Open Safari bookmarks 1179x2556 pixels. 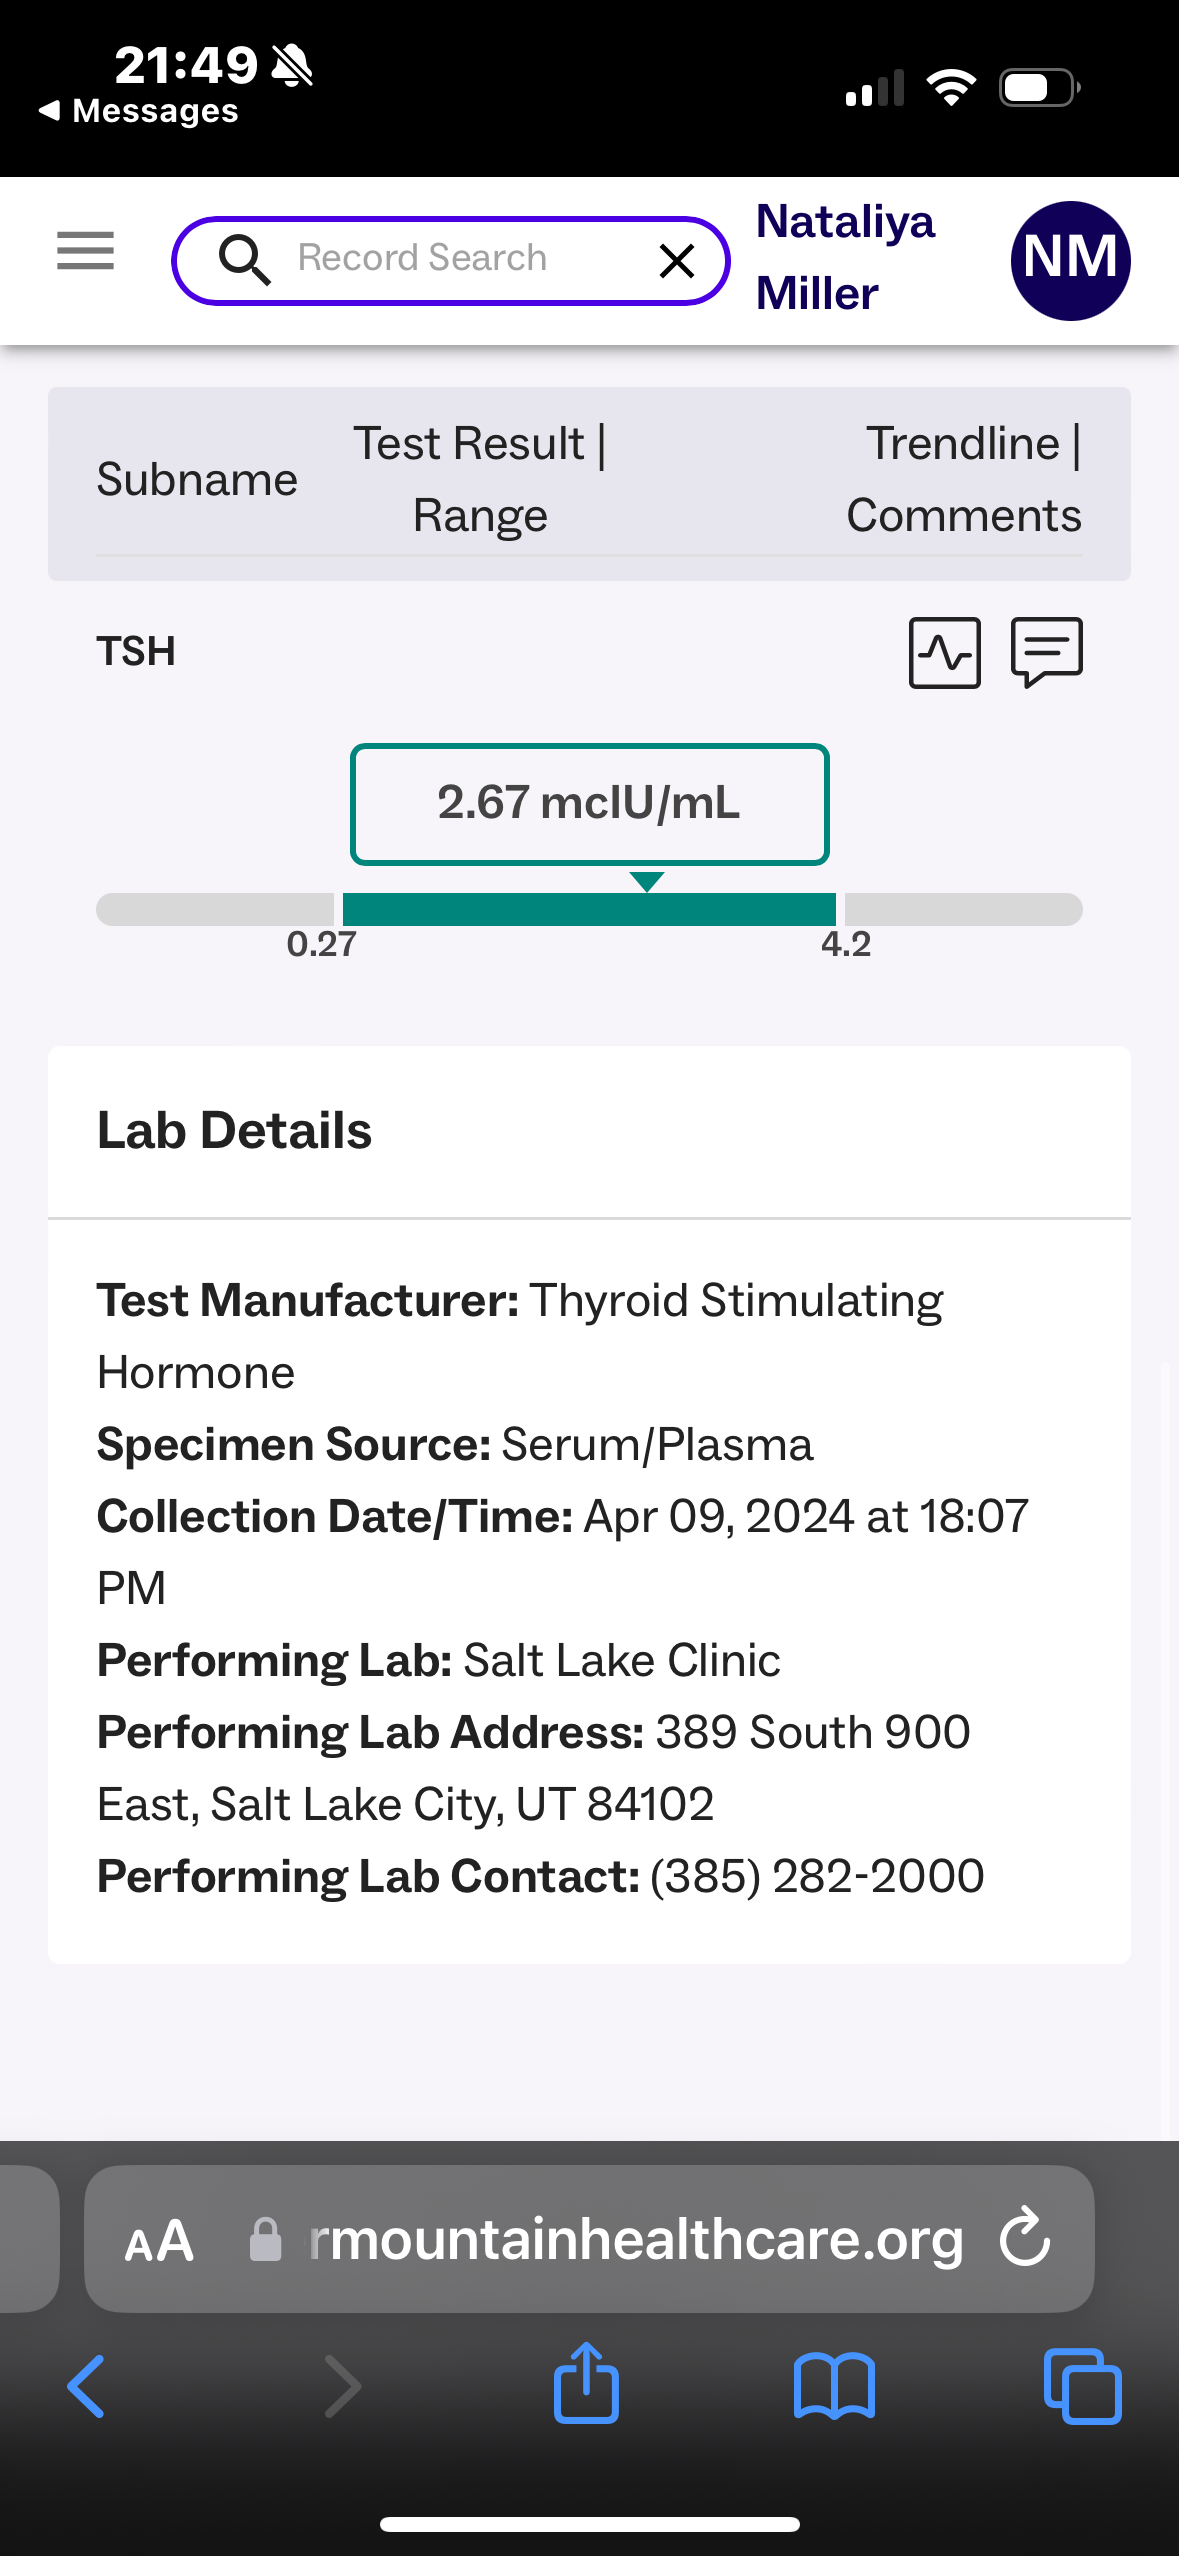coord(834,2386)
